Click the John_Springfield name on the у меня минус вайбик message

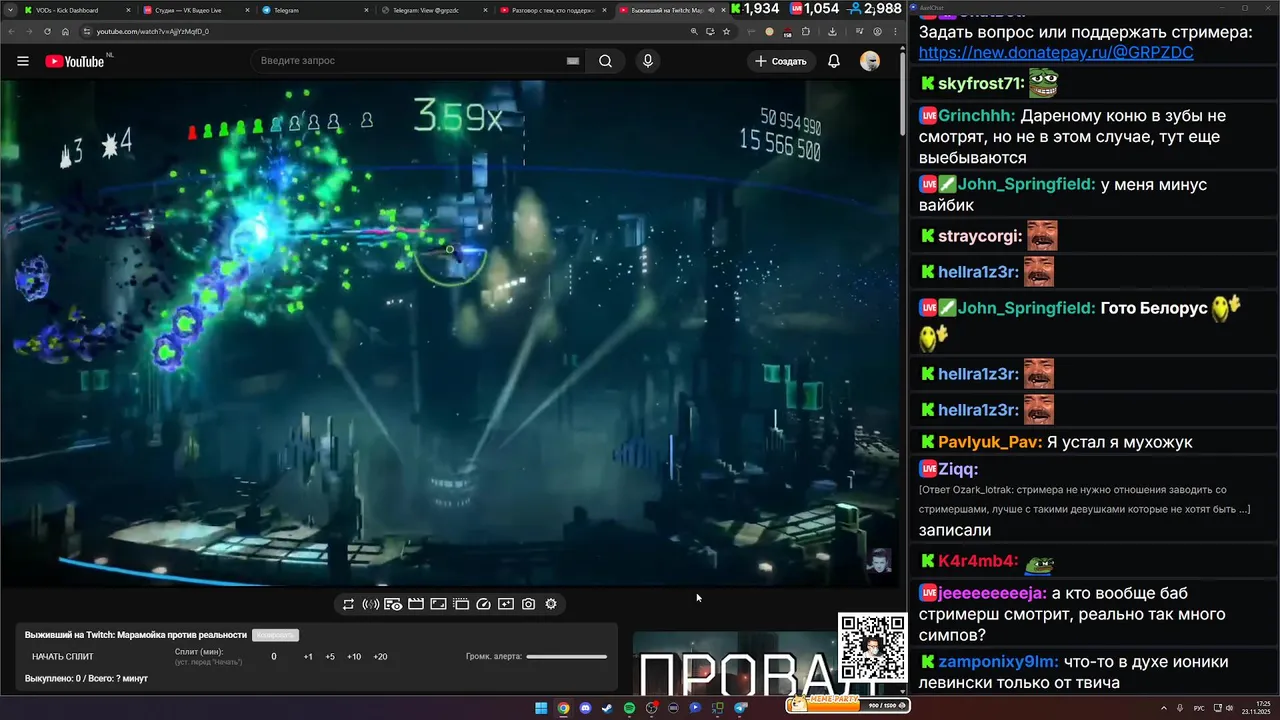(1026, 185)
